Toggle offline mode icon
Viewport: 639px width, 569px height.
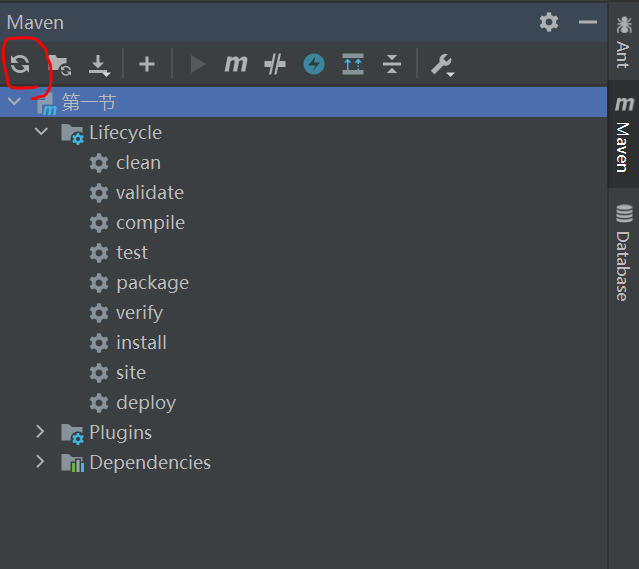(x=275, y=64)
